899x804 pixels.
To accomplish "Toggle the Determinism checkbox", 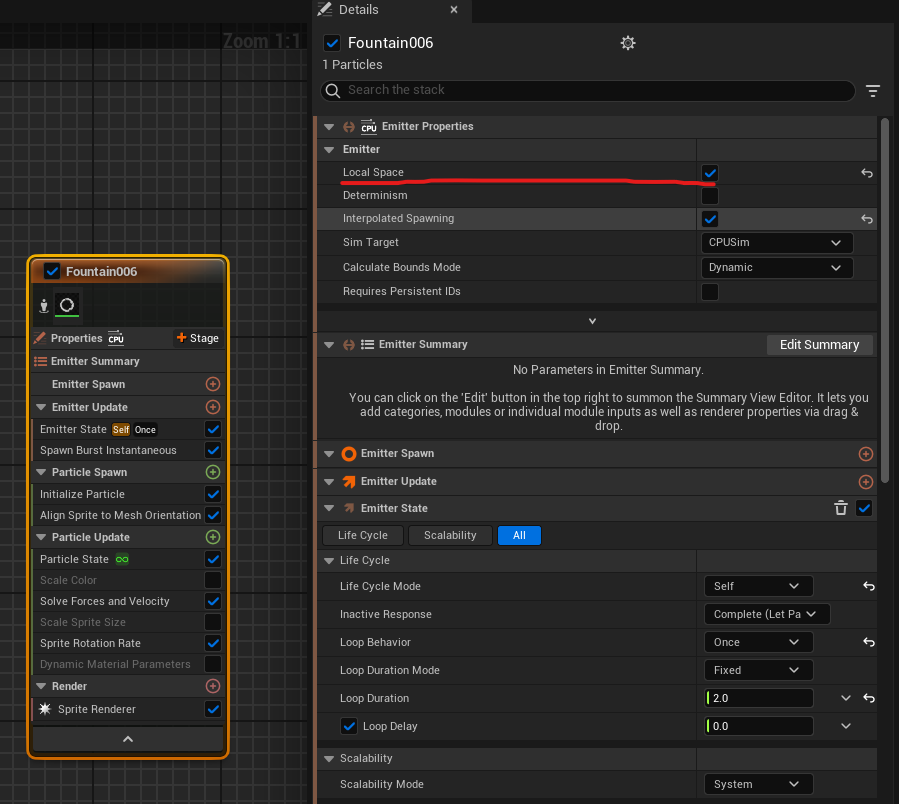I will (710, 196).
